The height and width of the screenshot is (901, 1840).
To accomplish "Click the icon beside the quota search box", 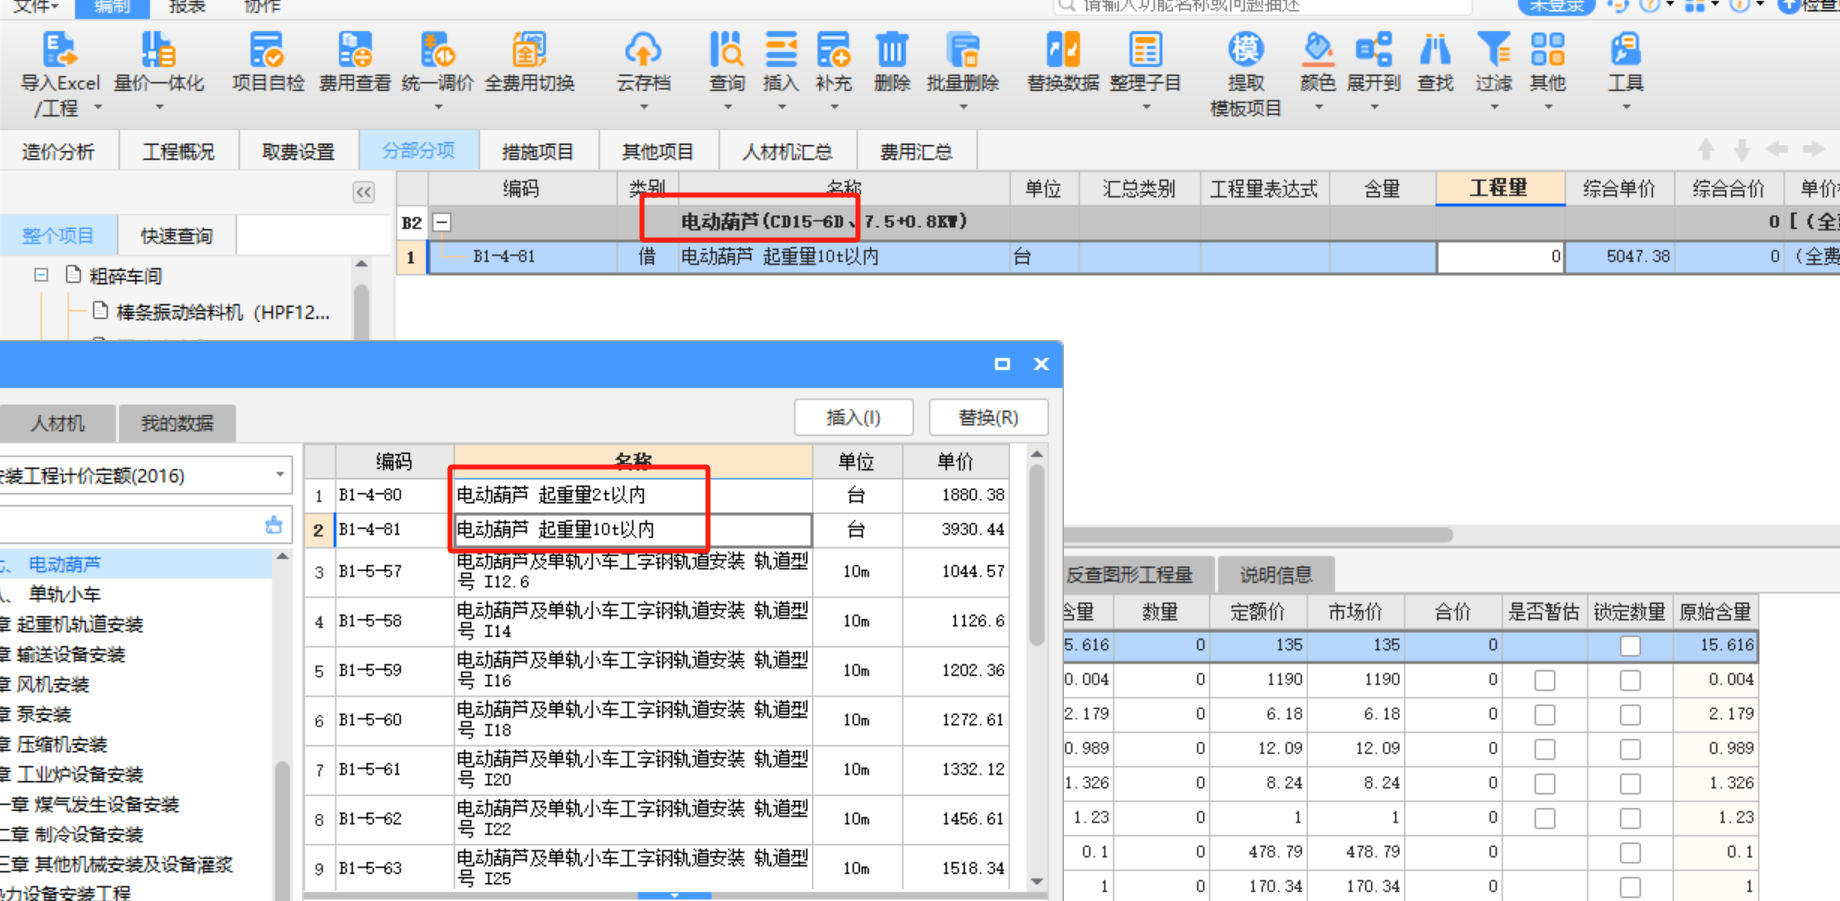I will pos(274,525).
